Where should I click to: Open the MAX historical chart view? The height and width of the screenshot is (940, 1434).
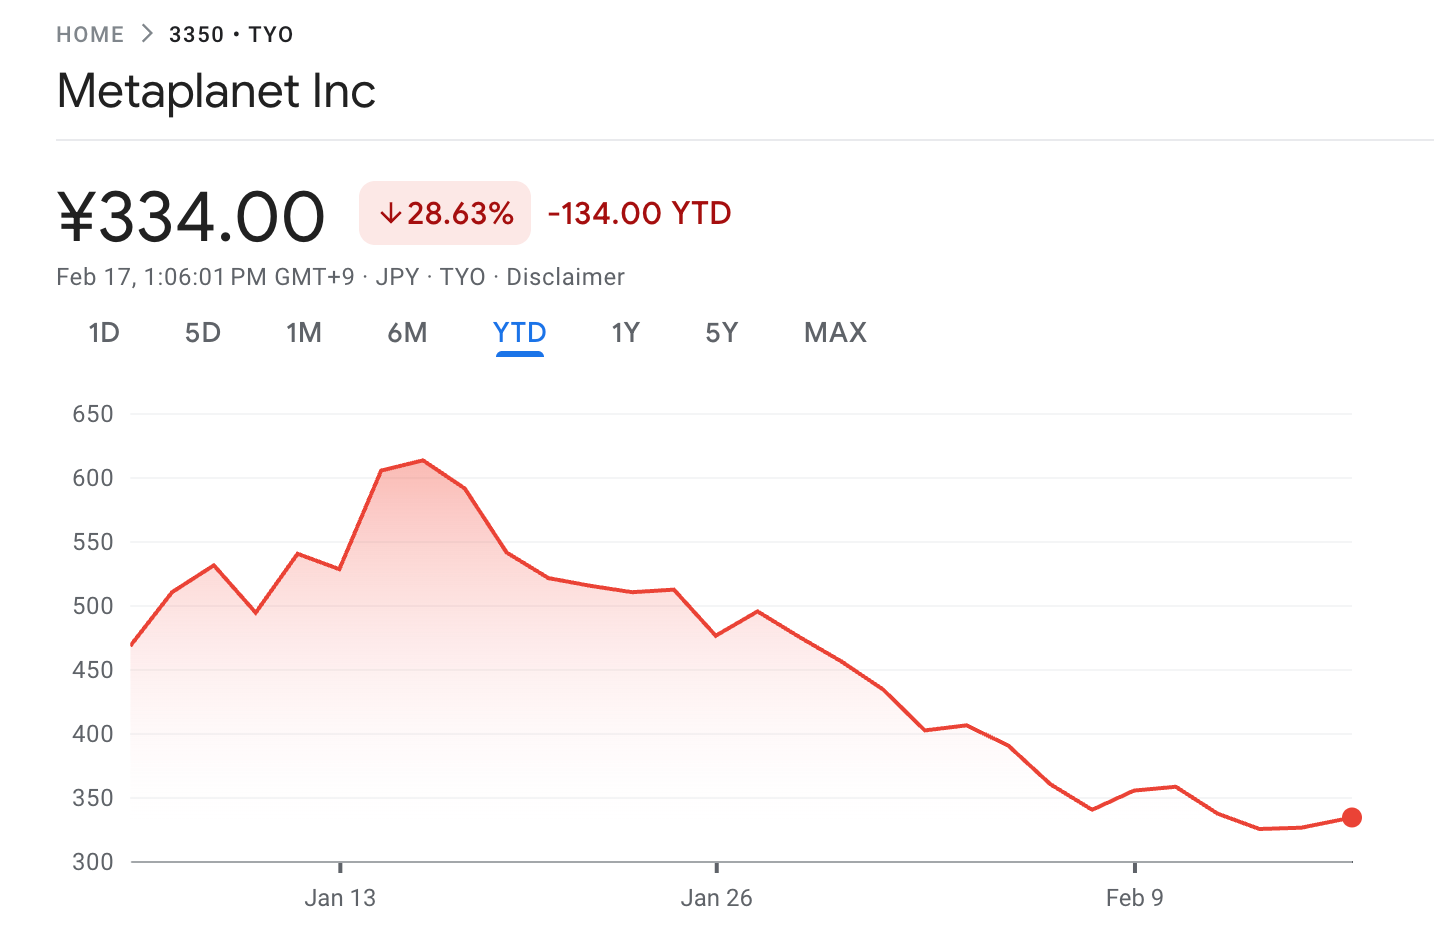click(x=834, y=333)
